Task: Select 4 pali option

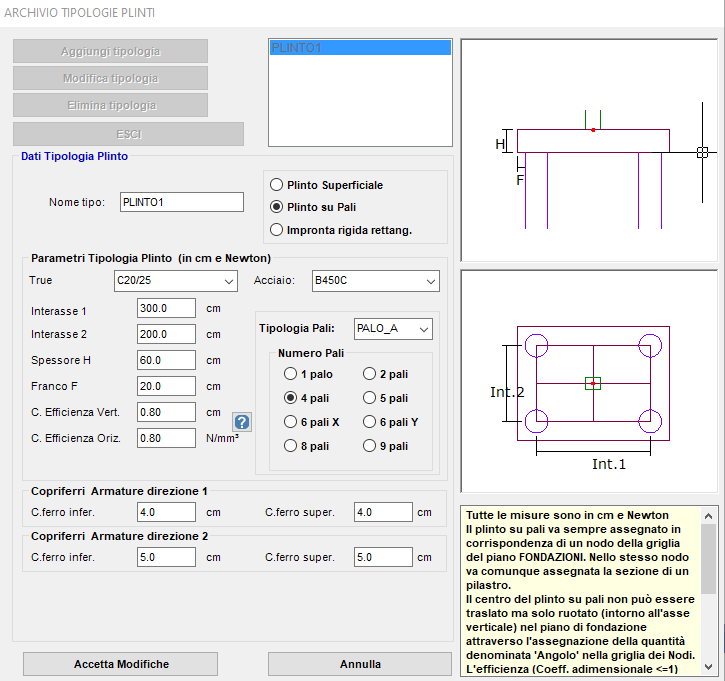Action: click(290, 398)
